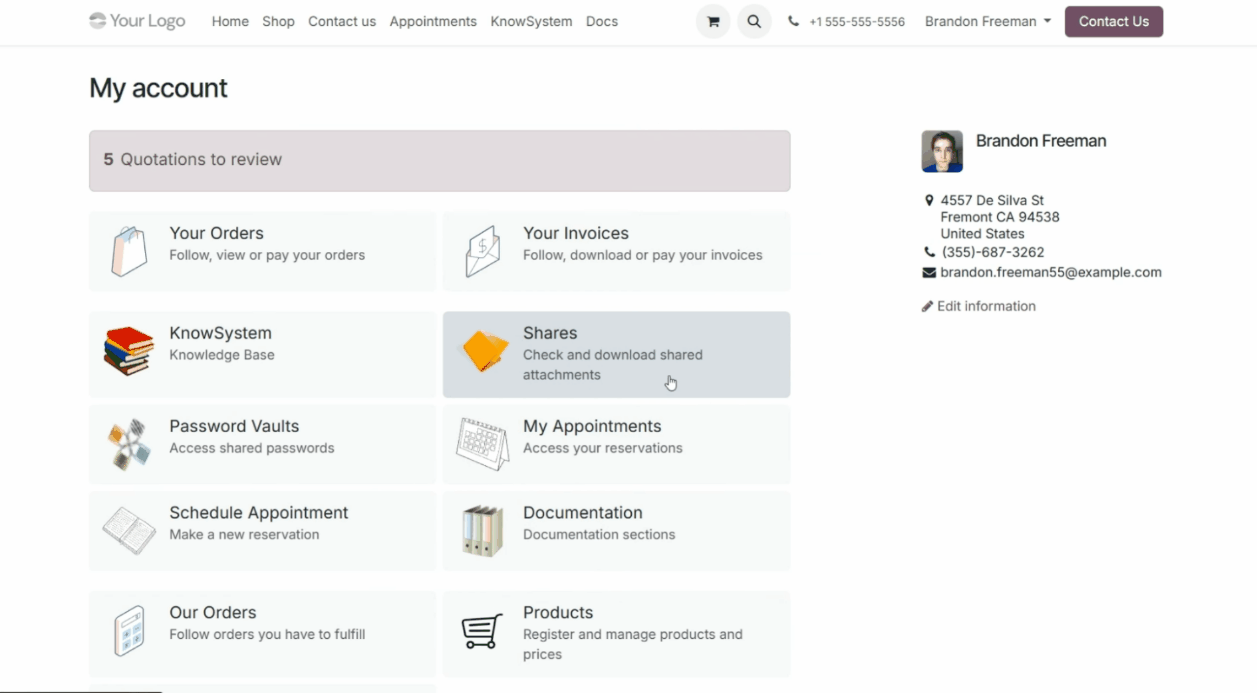This screenshot has height=693, width=1257.
Task: Open the Appointments menu item
Action: pyautogui.click(x=433, y=21)
